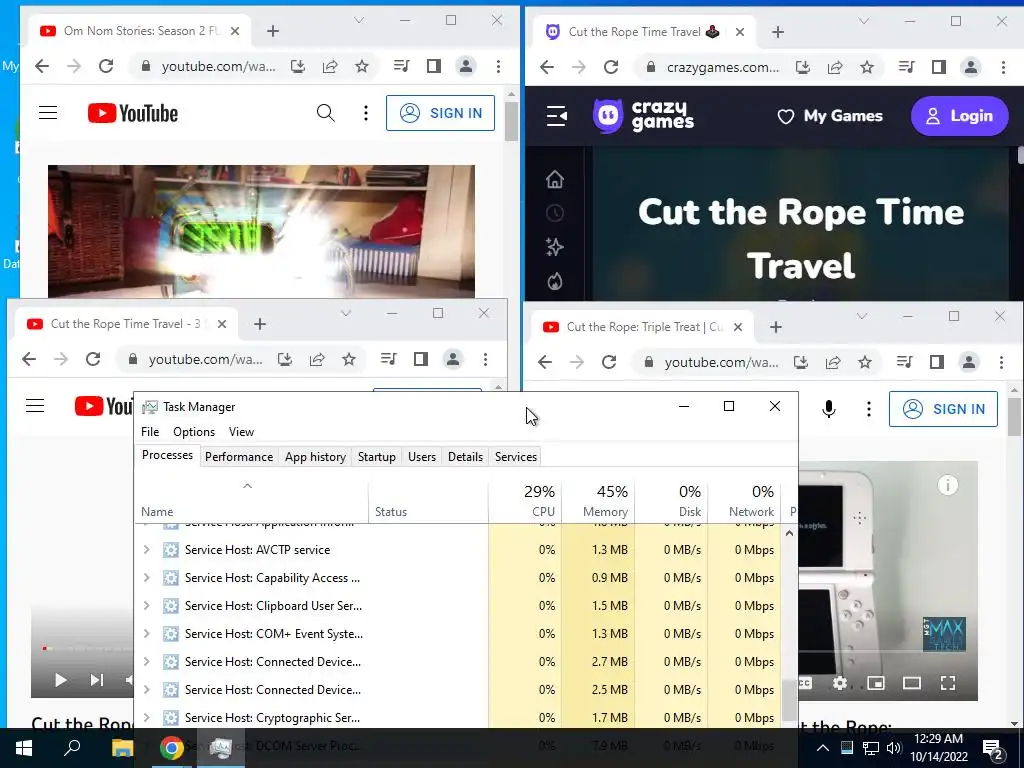Reload the crazygames.com page
1024x768 pixels.
611,67
